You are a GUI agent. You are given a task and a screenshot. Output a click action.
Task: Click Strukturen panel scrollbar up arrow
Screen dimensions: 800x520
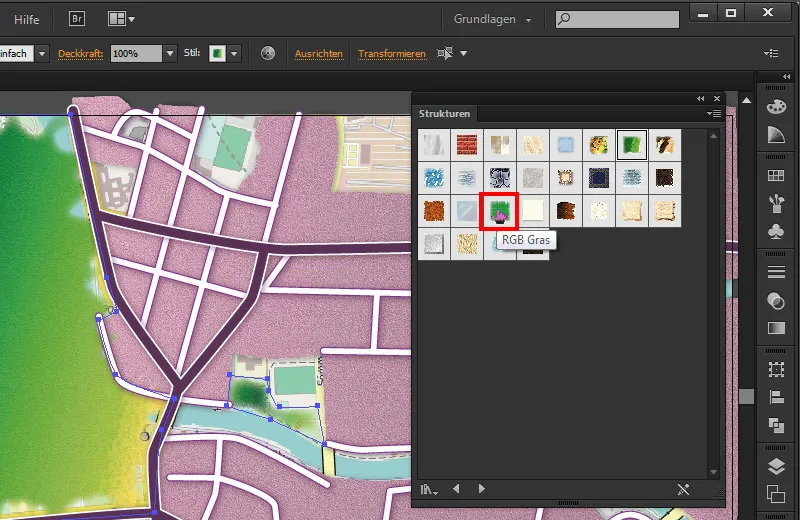713,136
